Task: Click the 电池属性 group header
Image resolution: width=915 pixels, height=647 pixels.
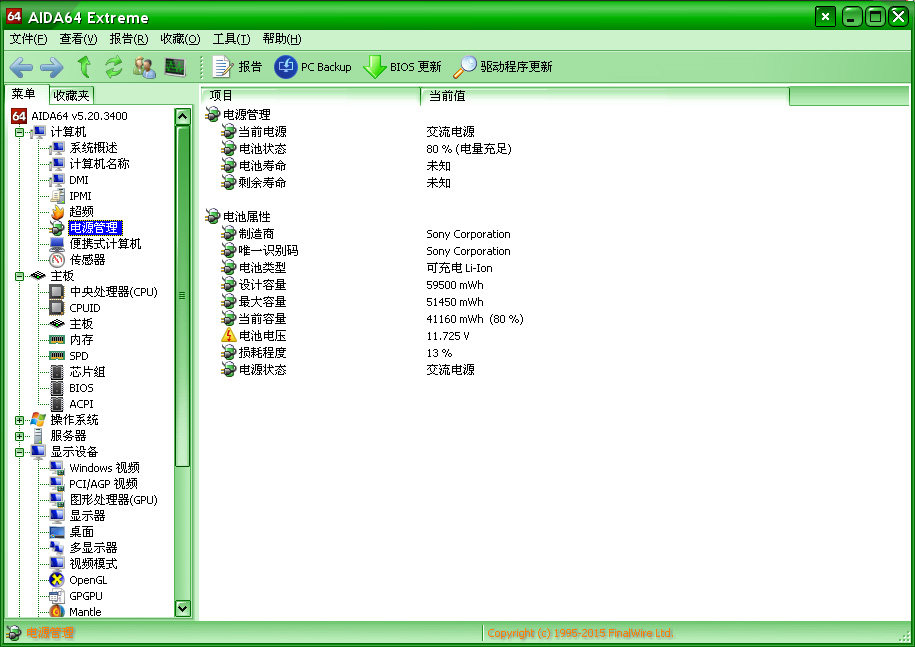Action: click(238, 216)
